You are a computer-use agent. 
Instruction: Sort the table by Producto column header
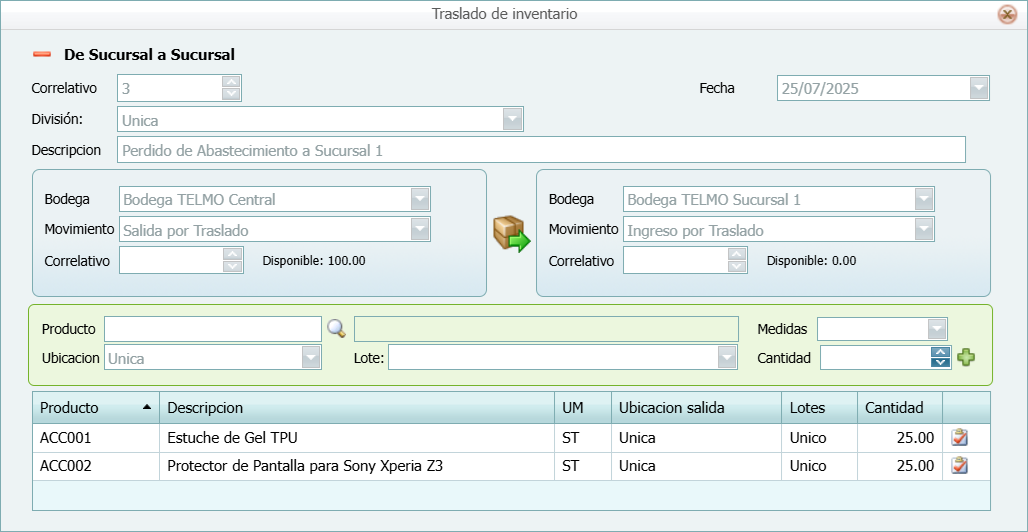pyautogui.click(x=95, y=408)
